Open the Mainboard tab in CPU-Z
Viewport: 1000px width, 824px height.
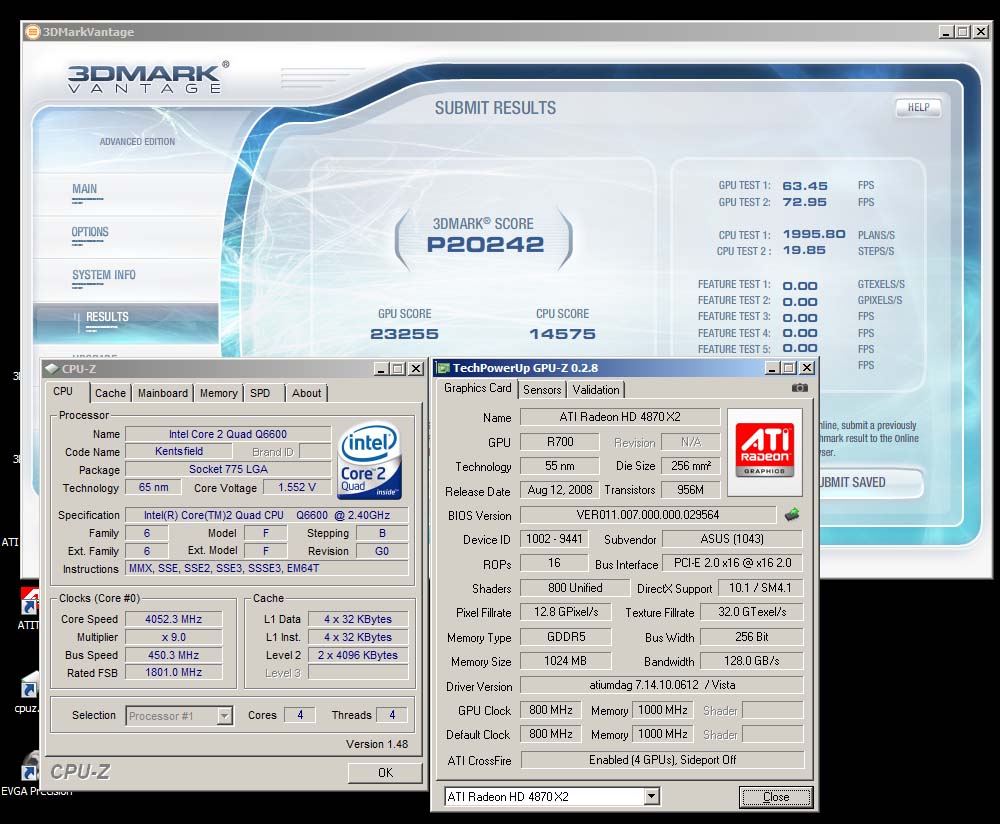tap(163, 393)
